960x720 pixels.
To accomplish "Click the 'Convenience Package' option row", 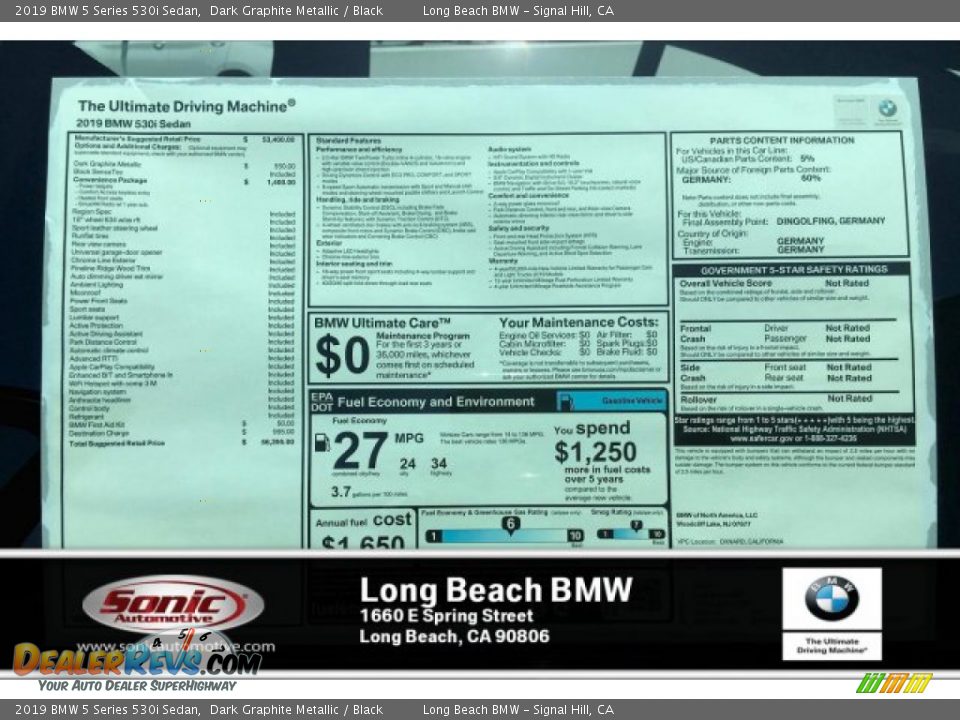I will [x=184, y=181].
